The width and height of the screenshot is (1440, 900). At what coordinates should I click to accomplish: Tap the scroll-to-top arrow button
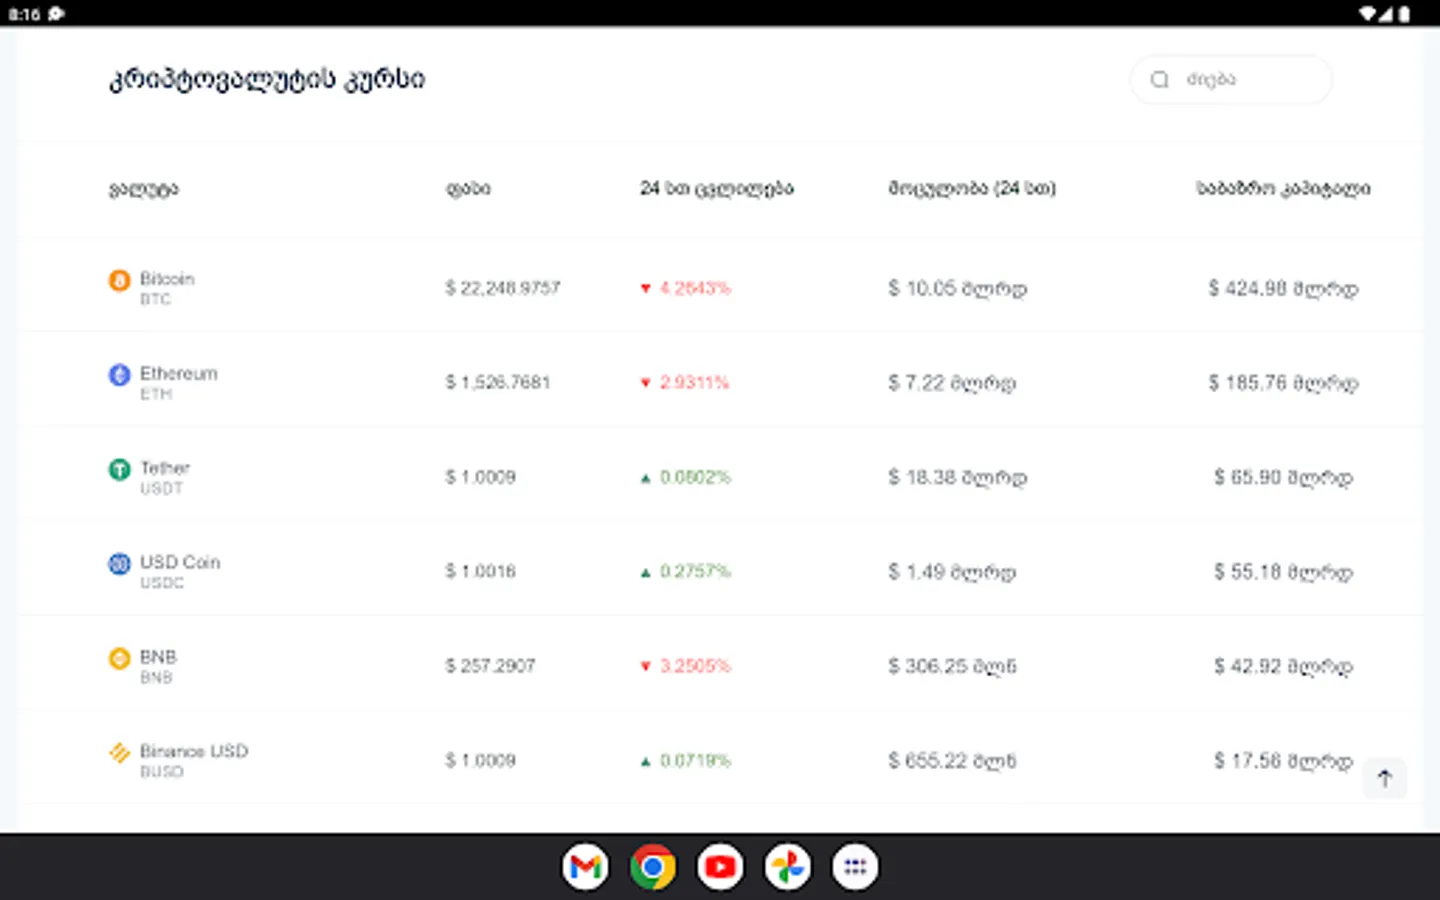[x=1385, y=778]
